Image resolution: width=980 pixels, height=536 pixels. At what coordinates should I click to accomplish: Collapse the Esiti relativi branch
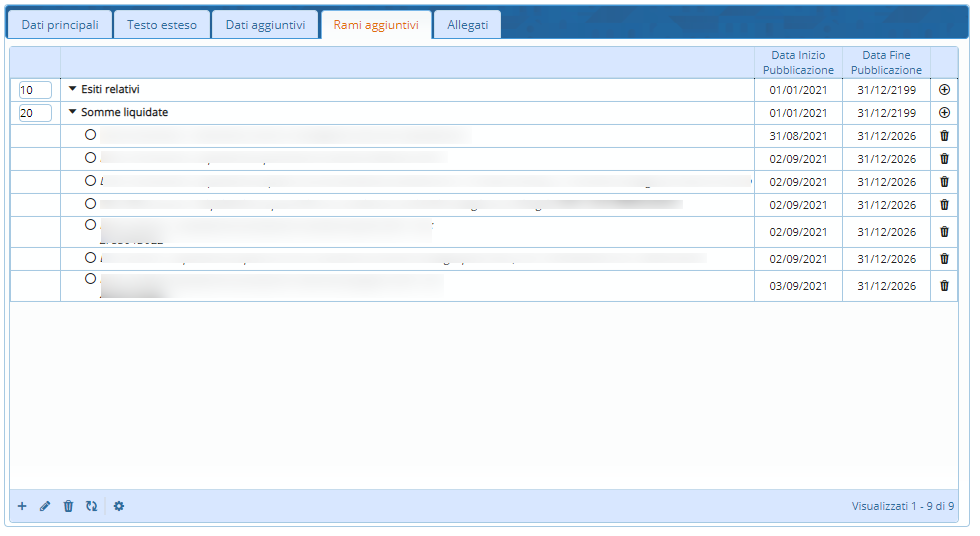tap(72, 89)
